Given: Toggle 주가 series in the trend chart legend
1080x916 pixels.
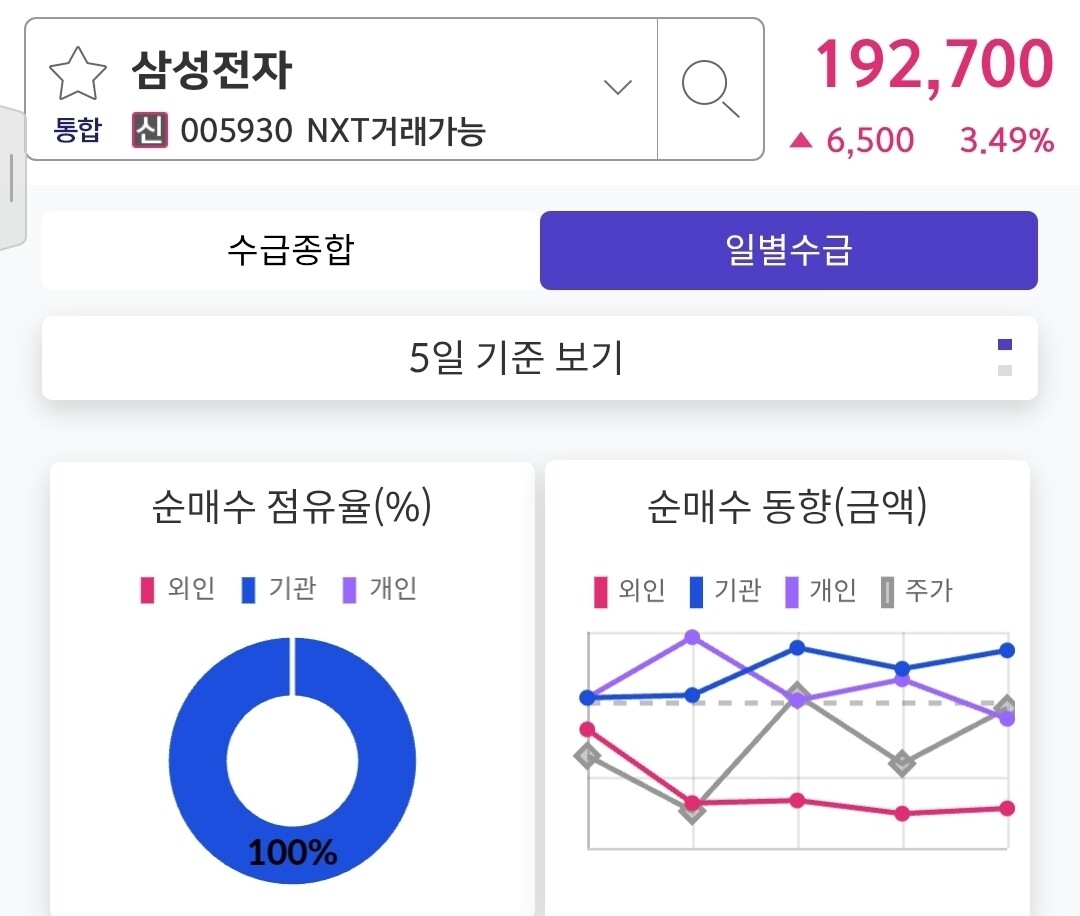Looking at the screenshot, I should [x=916, y=591].
